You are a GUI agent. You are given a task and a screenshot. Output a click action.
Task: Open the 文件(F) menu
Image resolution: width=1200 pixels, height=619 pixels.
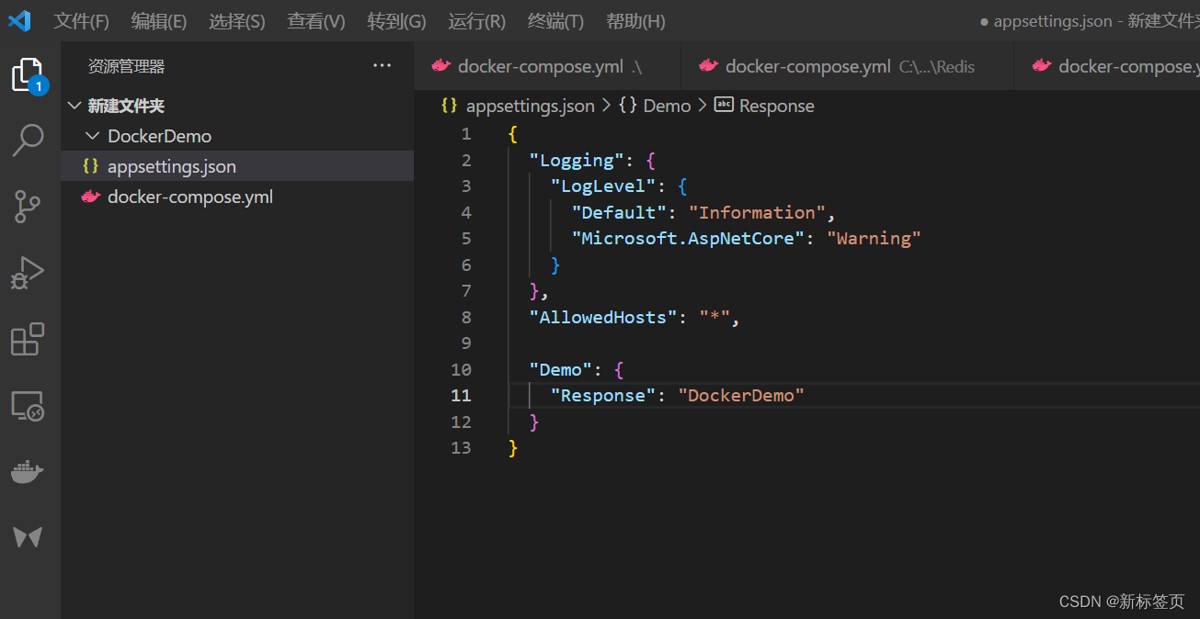(x=81, y=21)
